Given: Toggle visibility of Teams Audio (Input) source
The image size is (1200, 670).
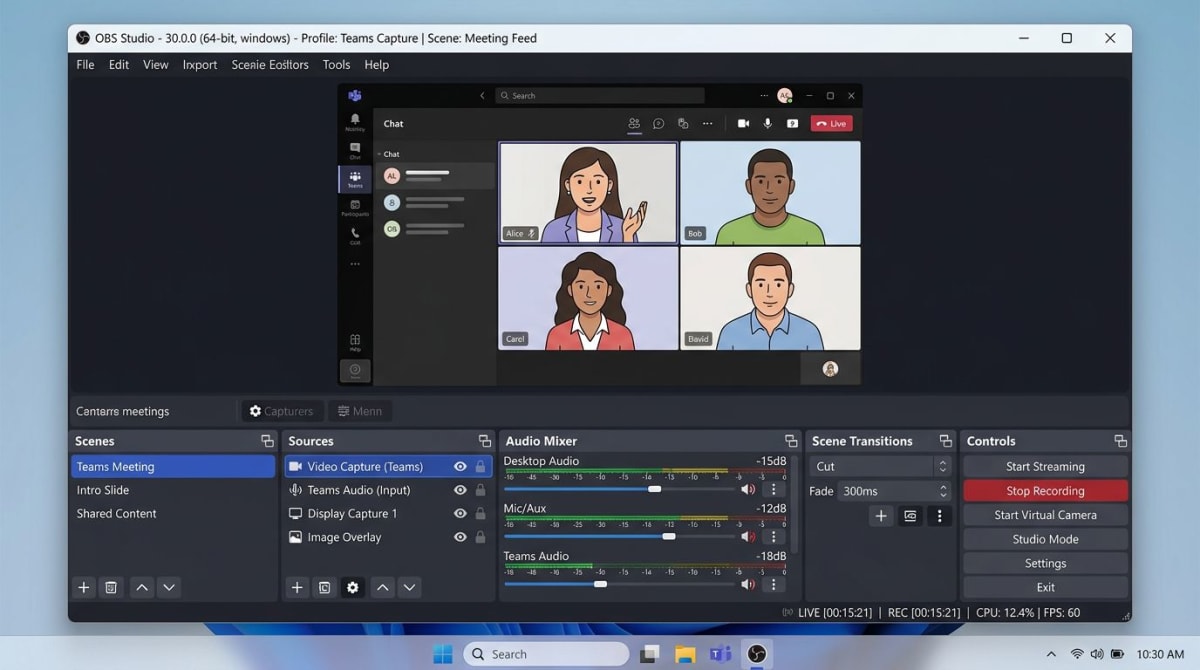Looking at the screenshot, I should (x=460, y=490).
